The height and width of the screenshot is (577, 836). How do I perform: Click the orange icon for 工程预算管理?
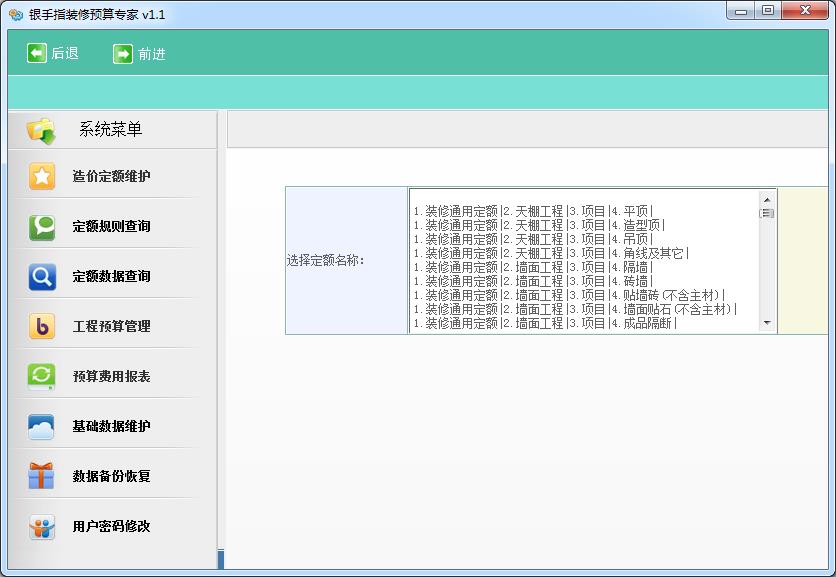click(x=42, y=327)
